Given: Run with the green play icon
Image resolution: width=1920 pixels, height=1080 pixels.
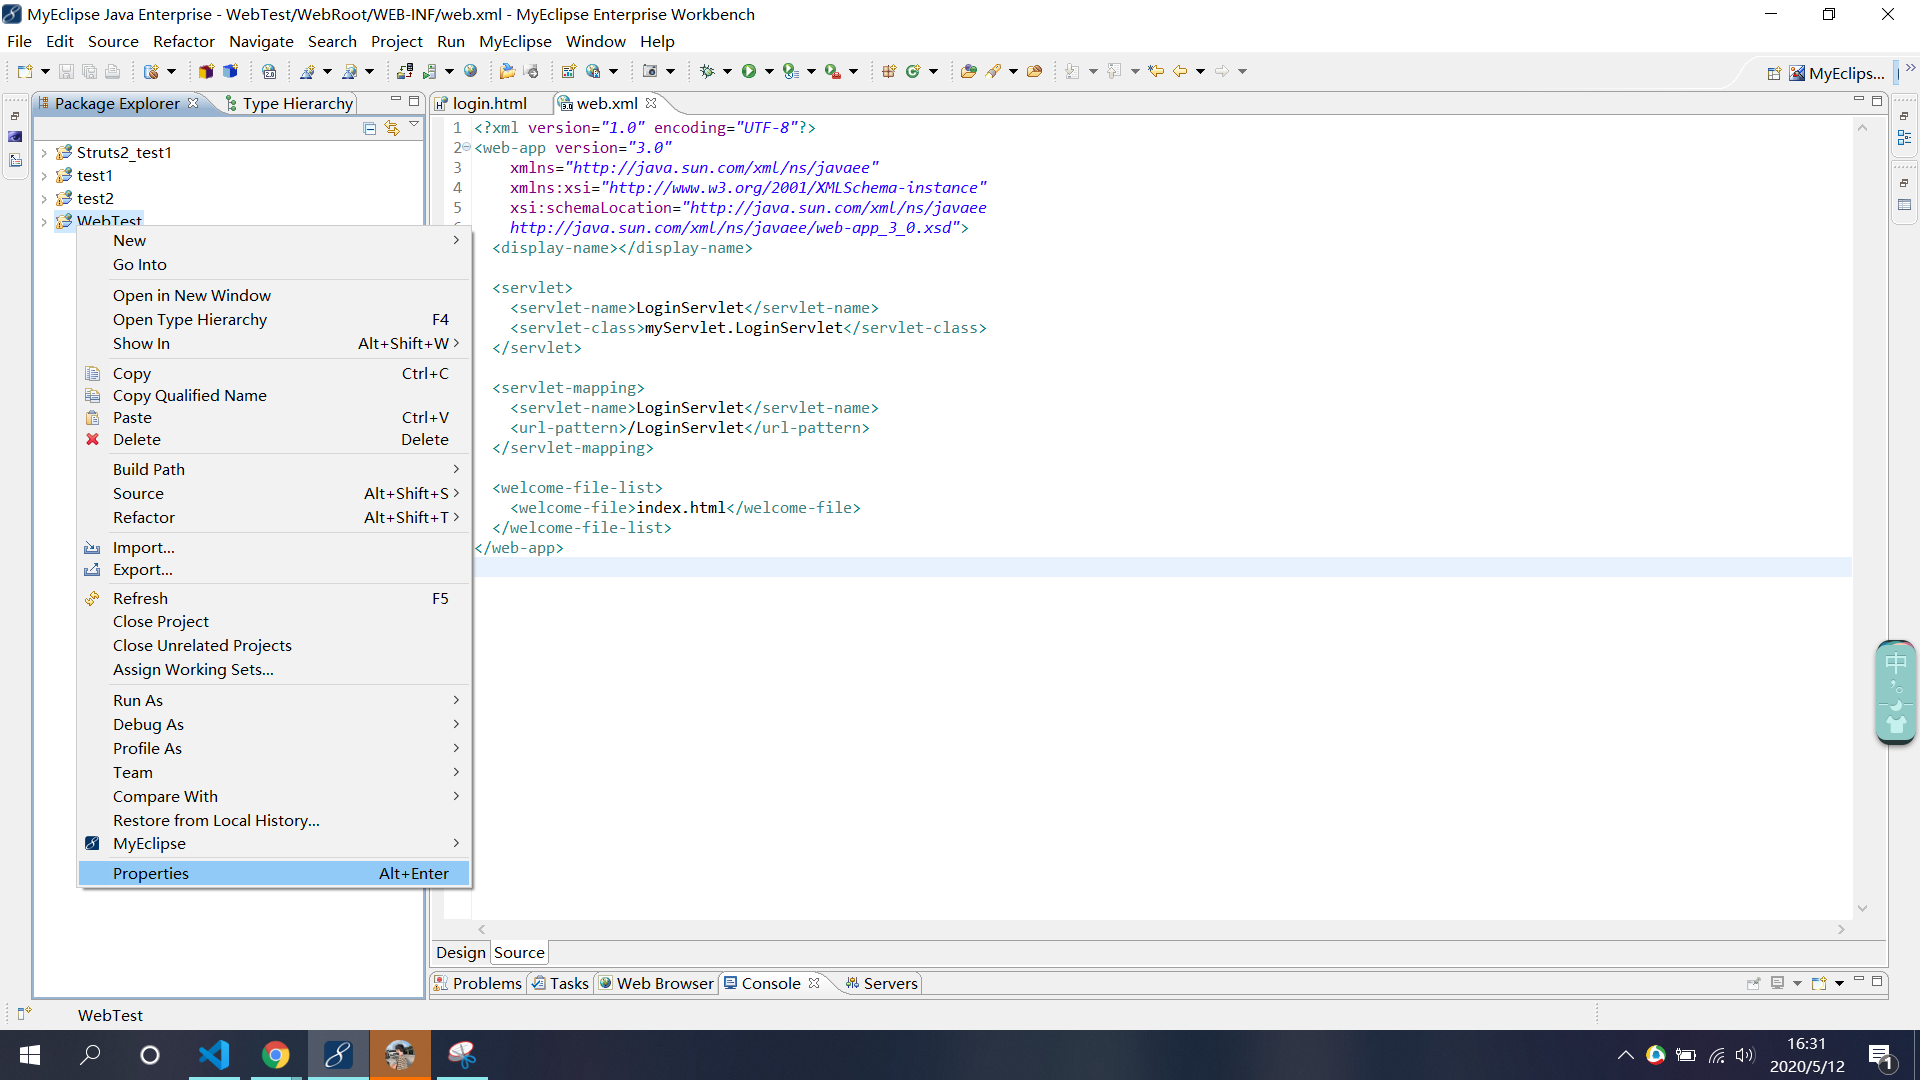Looking at the screenshot, I should pyautogui.click(x=749, y=71).
